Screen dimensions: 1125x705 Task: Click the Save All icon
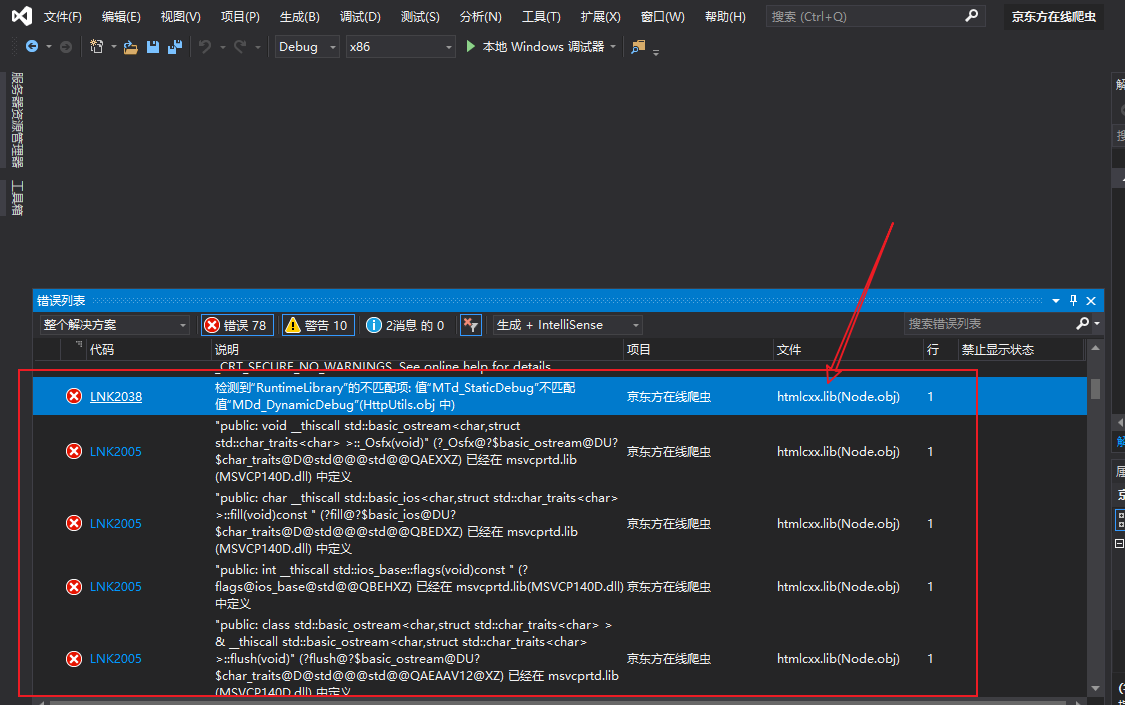pos(174,47)
